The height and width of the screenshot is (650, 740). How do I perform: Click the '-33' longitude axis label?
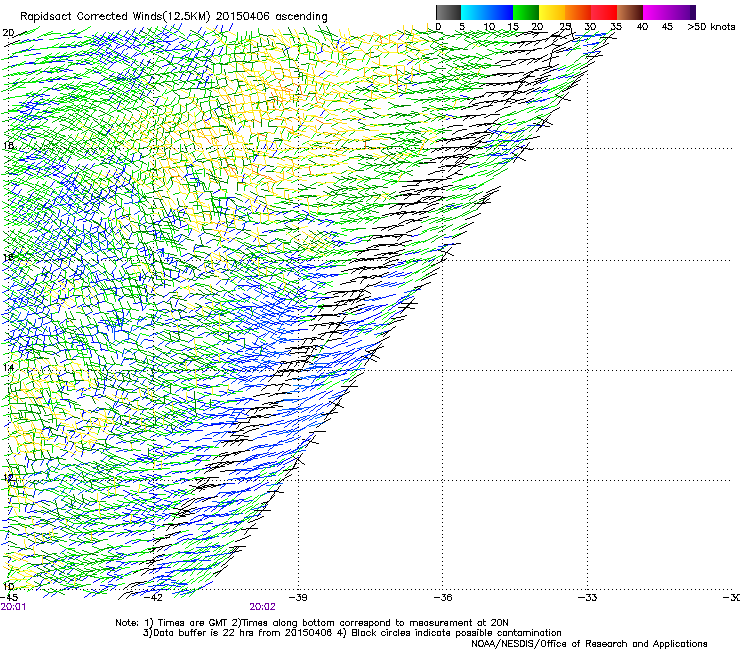588,598
